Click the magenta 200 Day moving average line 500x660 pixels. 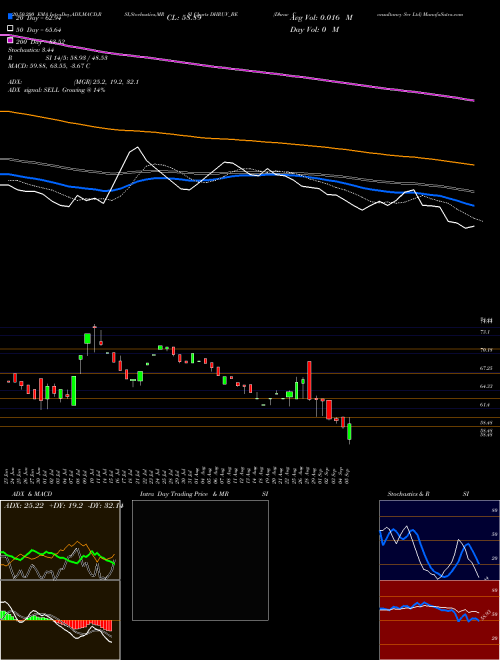(236, 67)
